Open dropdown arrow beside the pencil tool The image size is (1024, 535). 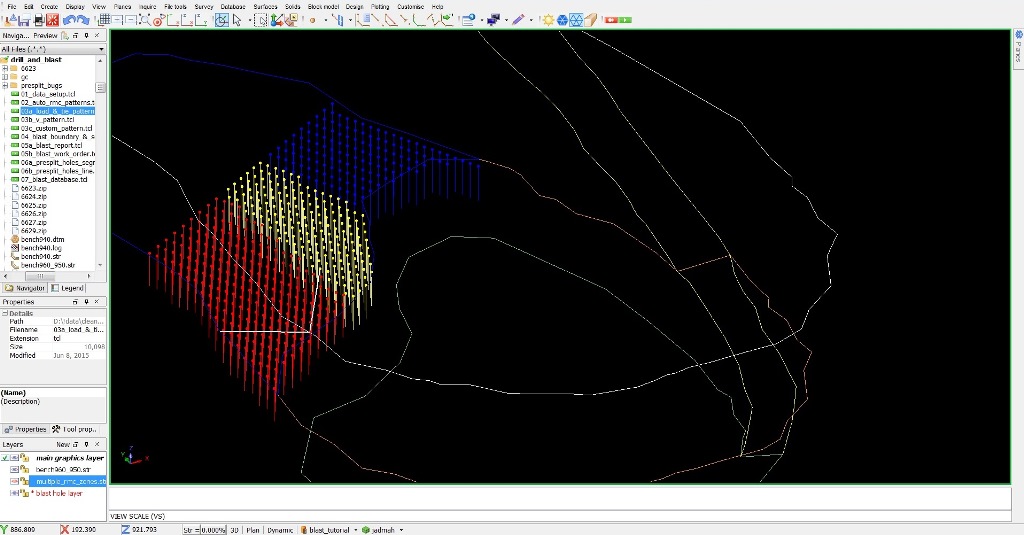pos(530,20)
